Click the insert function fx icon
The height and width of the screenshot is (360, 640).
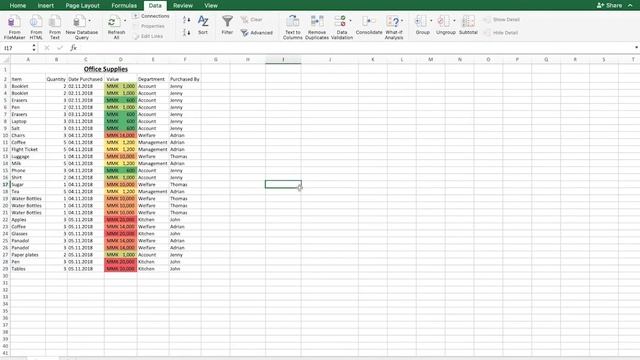click(x=73, y=48)
